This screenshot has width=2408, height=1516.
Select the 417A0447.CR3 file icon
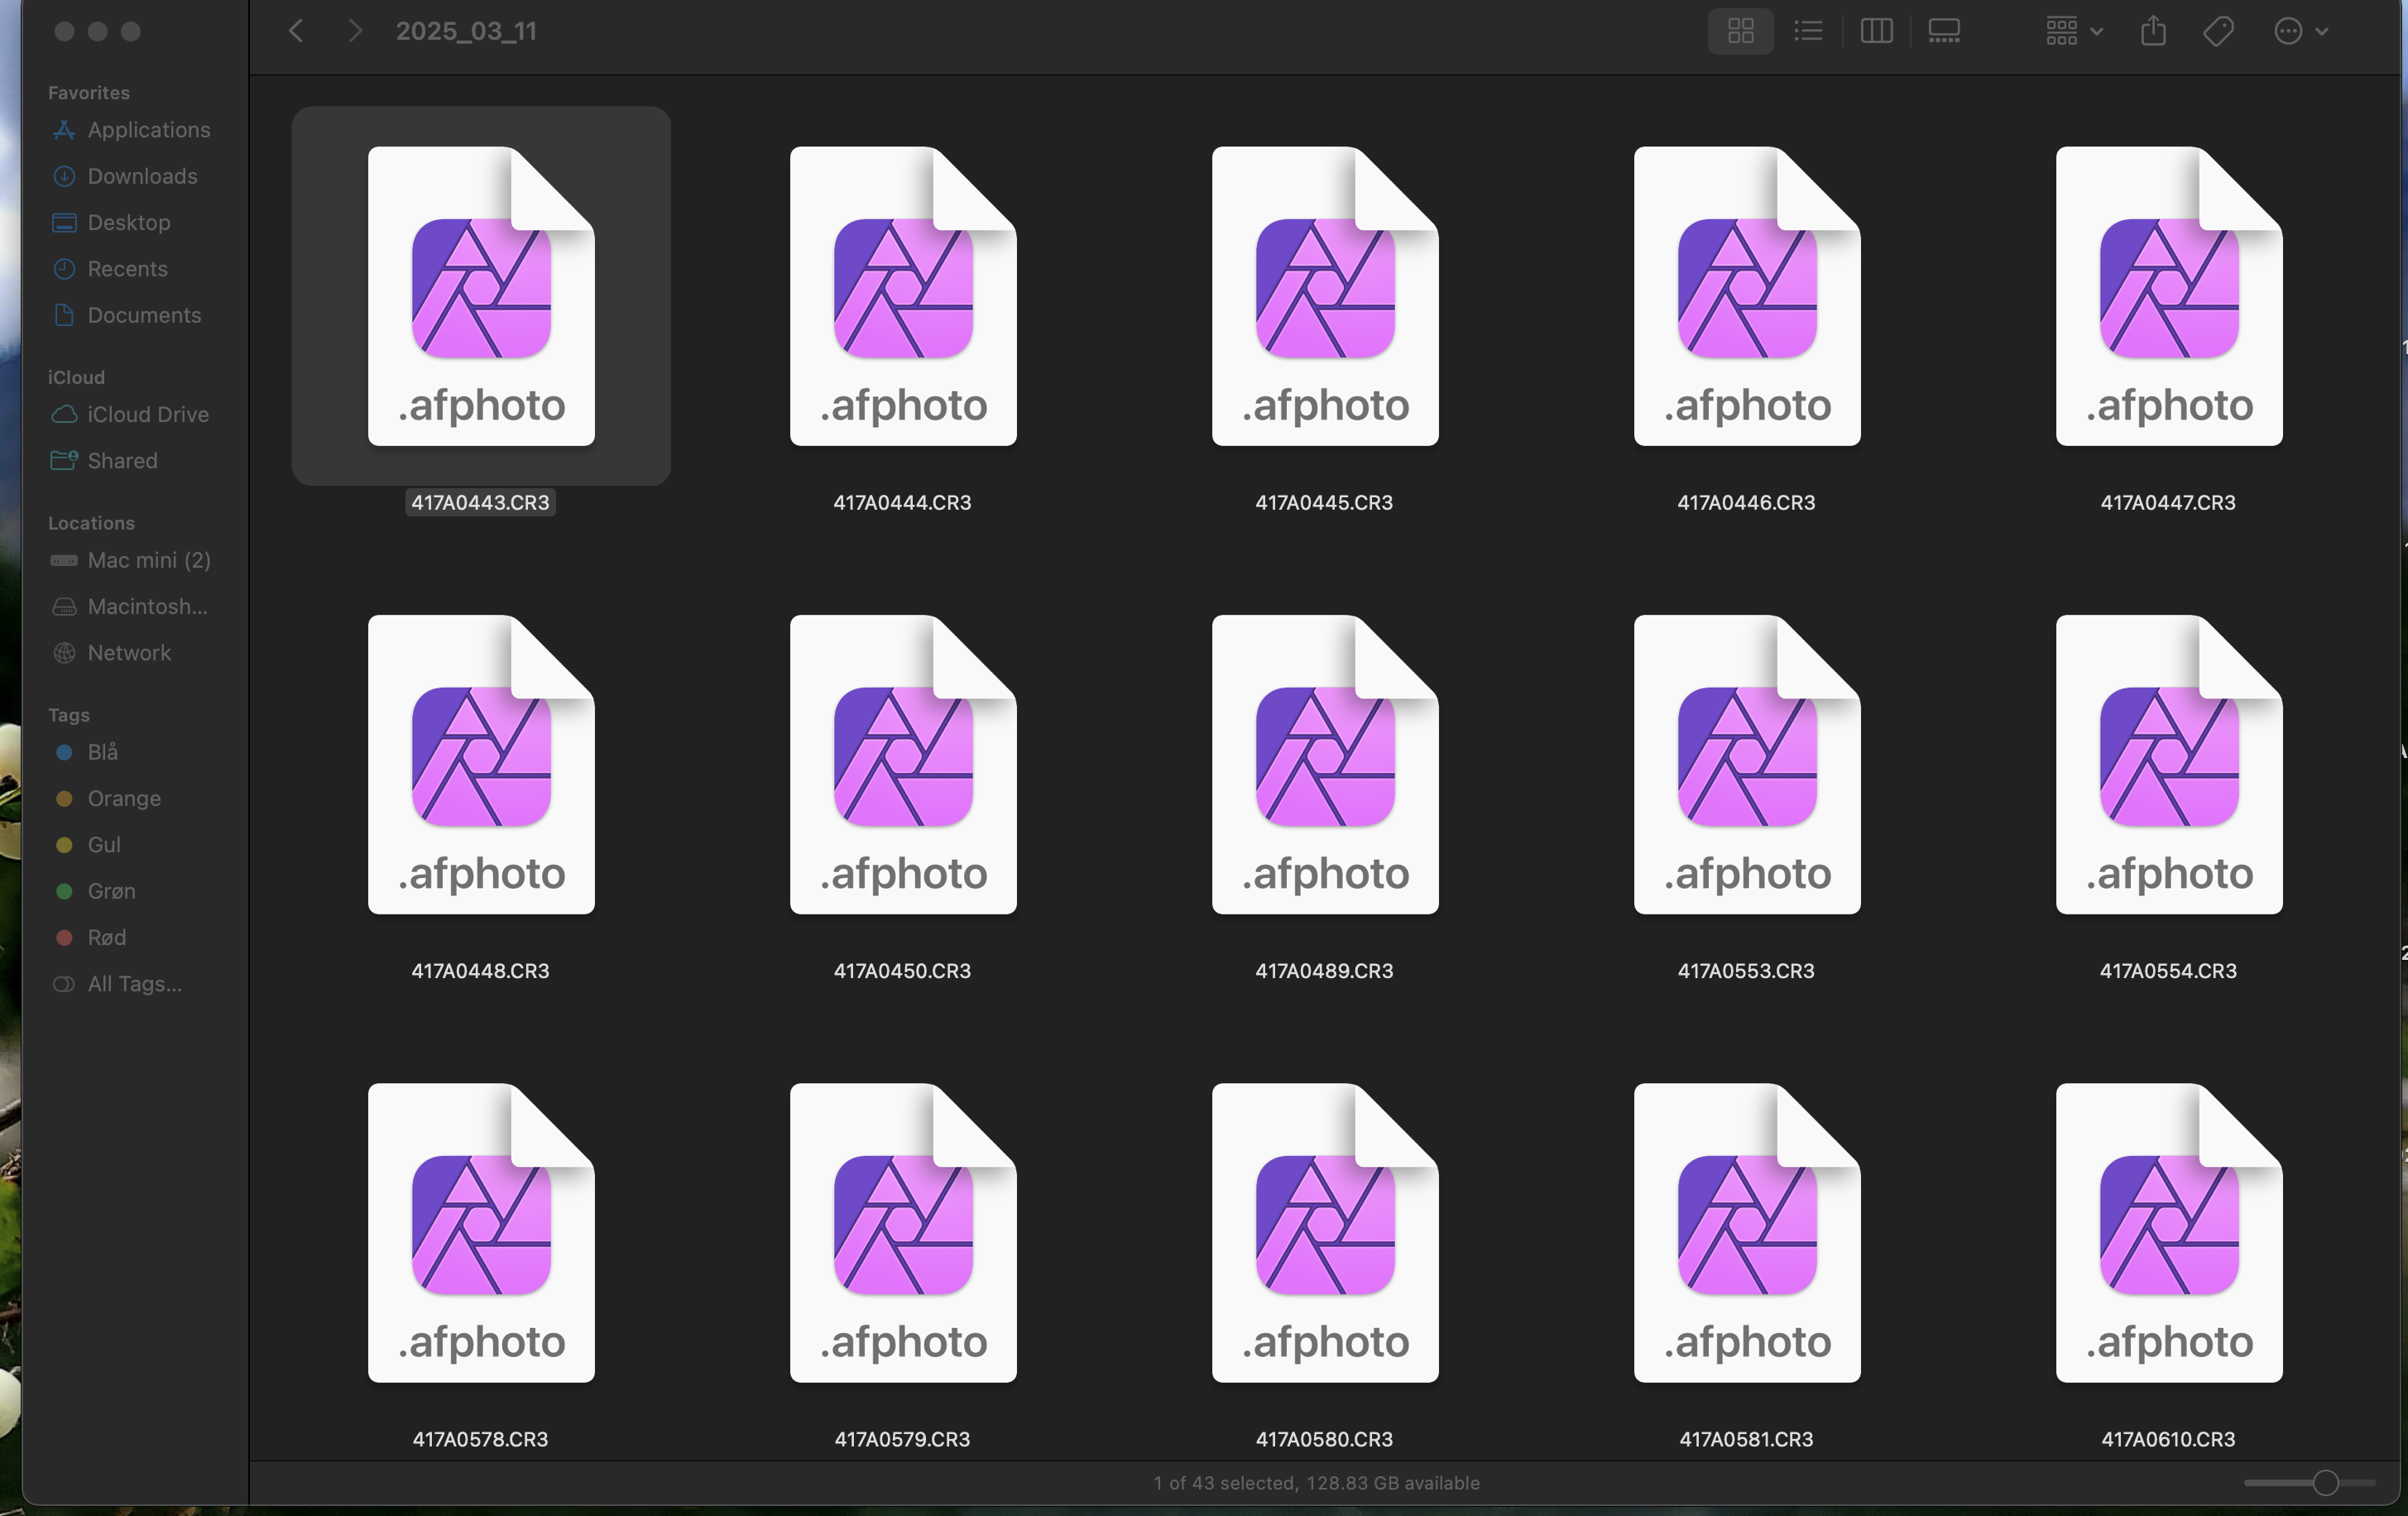[2169, 296]
